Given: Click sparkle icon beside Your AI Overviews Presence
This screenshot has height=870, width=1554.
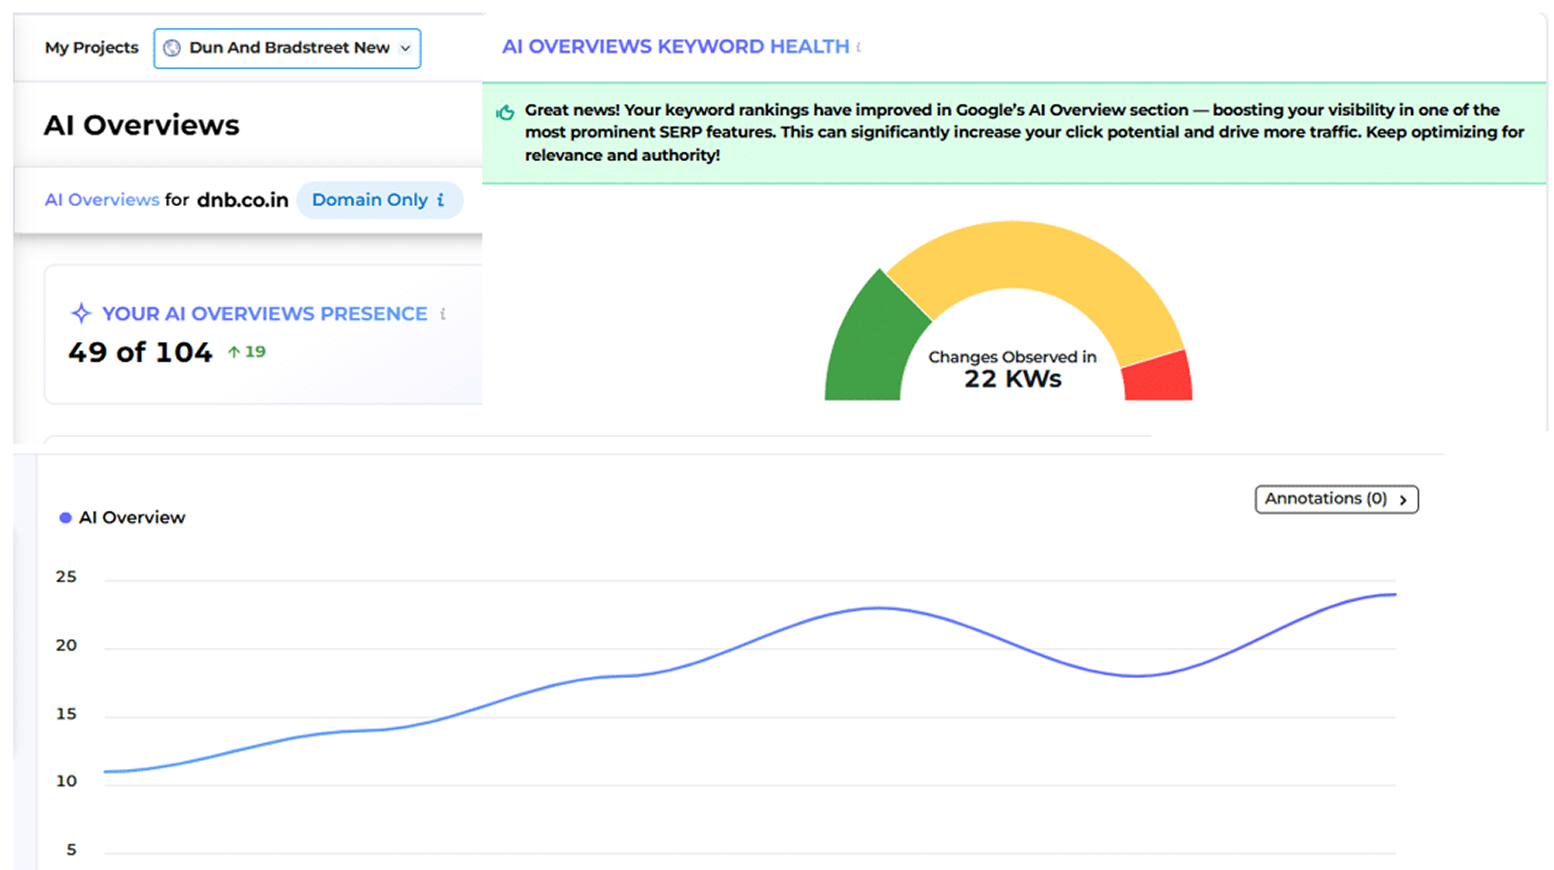Looking at the screenshot, I should click(81, 314).
